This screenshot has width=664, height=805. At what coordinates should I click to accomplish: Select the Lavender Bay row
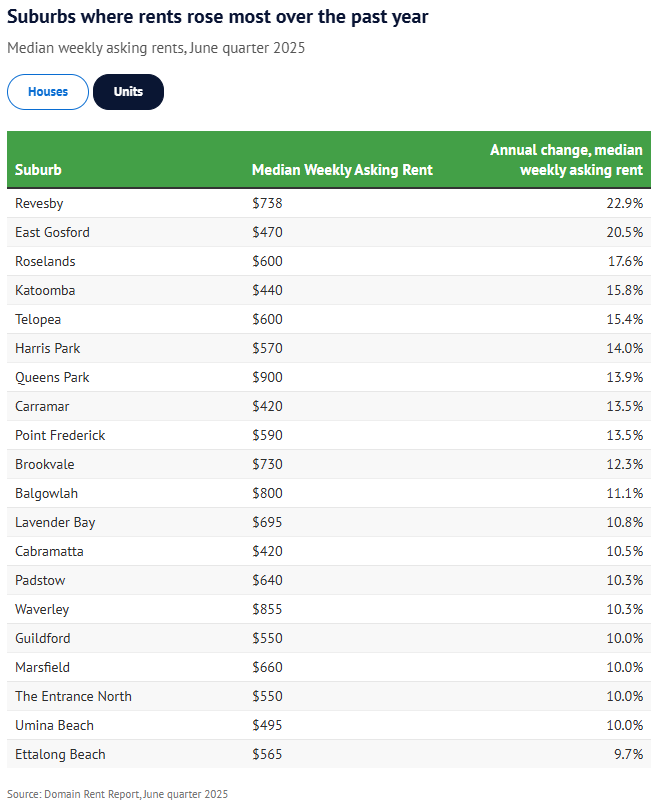[329, 522]
